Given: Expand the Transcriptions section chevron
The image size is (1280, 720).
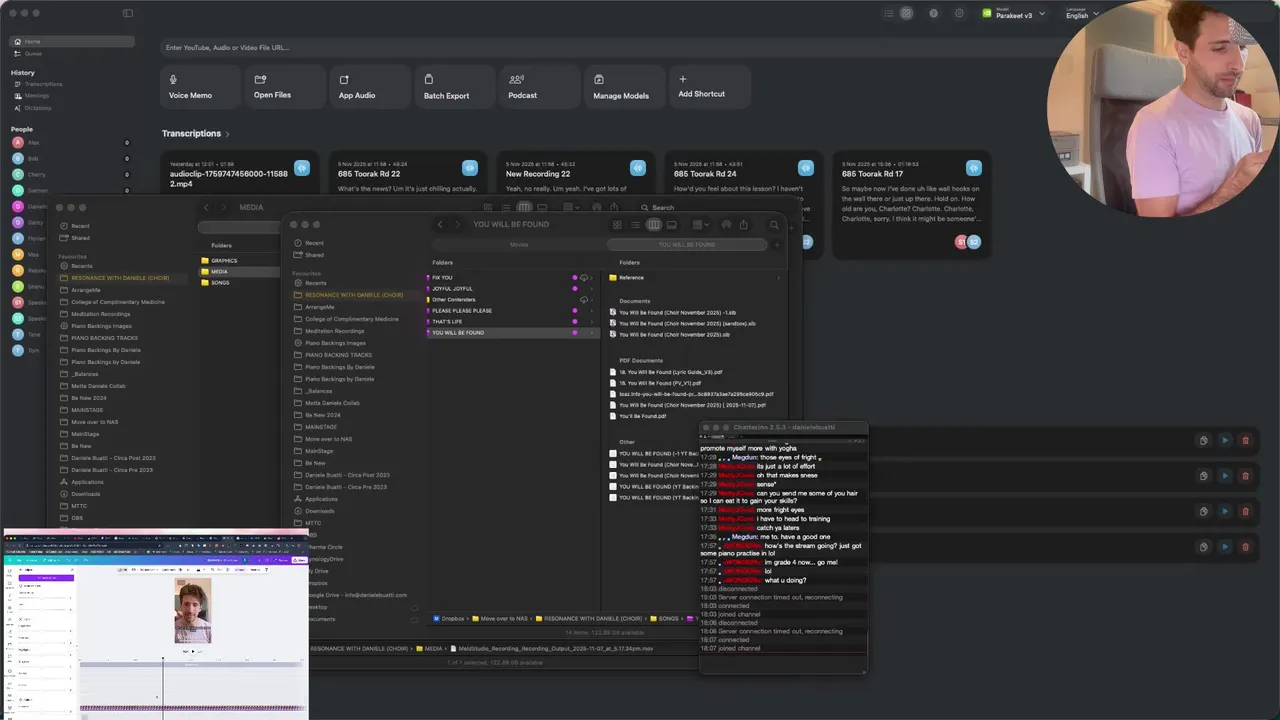Looking at the screenshot, I should pyautogui.click(x=227, y=134).
